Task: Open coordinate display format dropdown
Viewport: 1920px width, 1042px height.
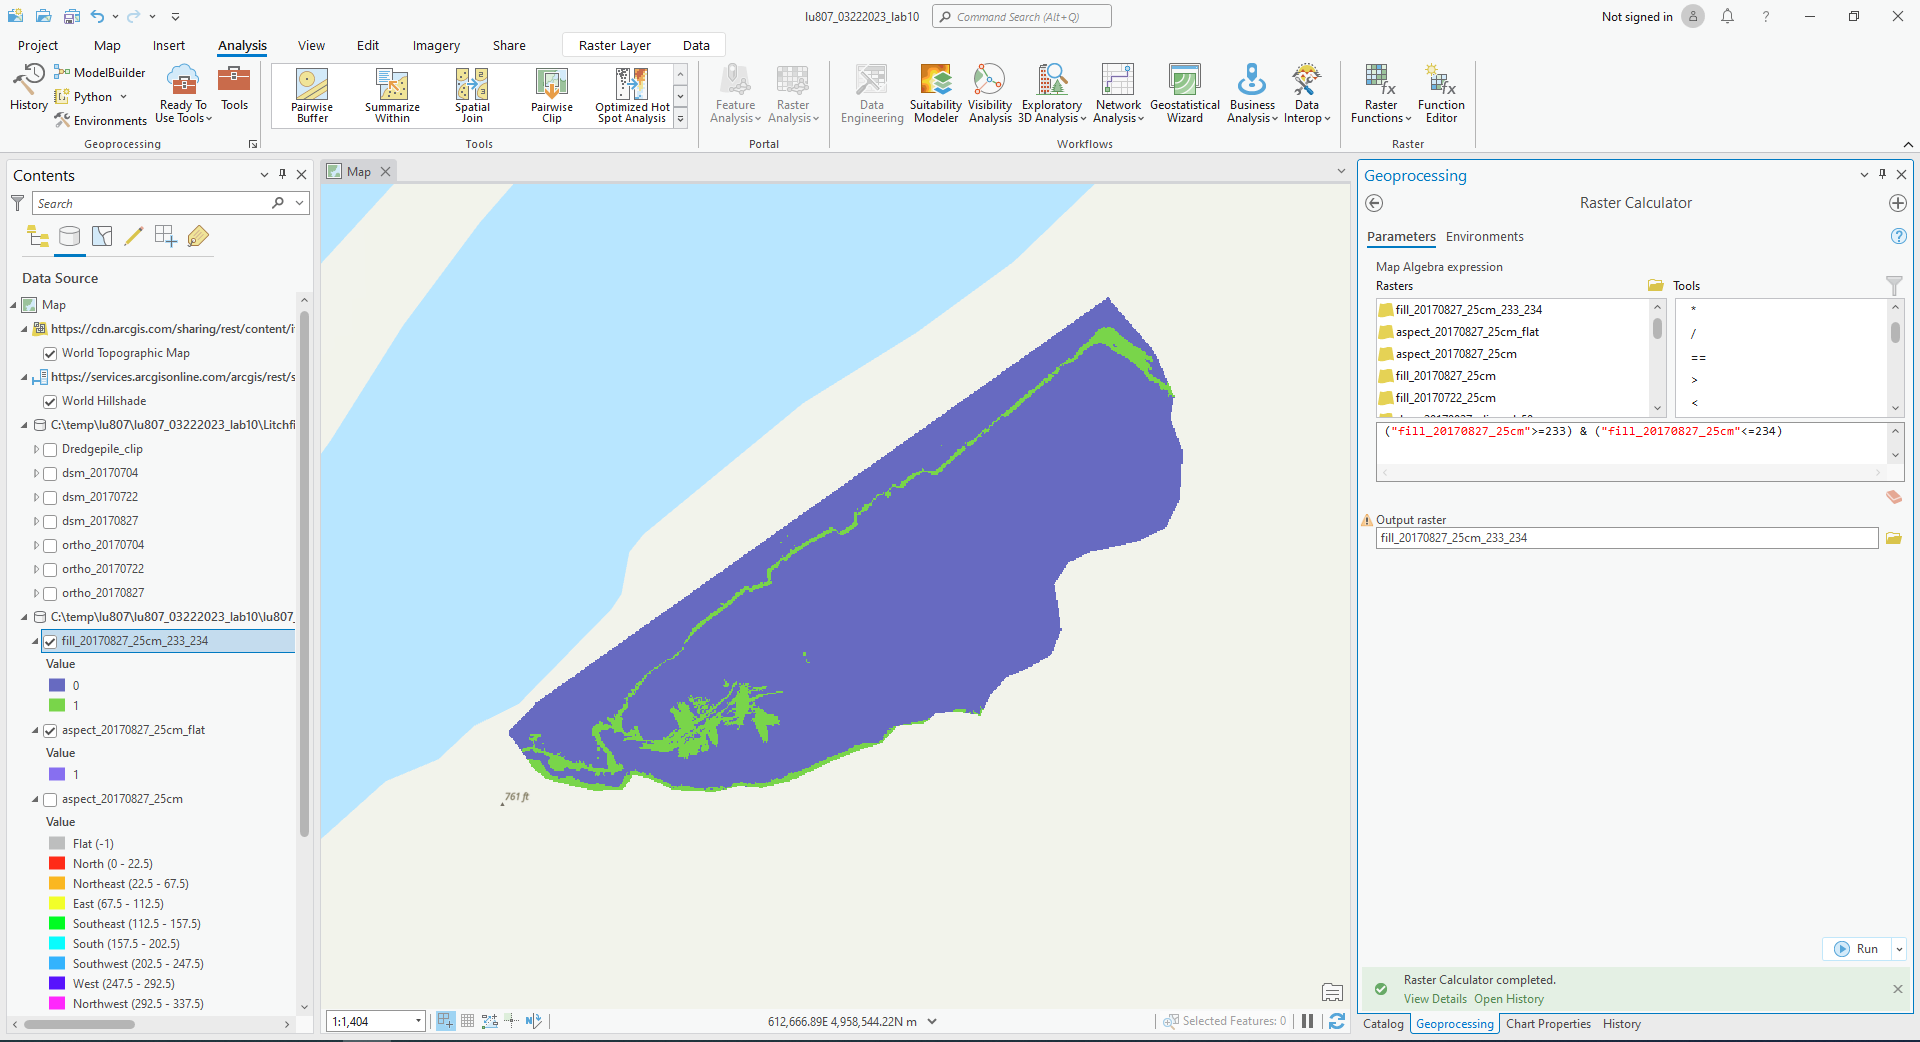Action: [x=932, y=1021]
